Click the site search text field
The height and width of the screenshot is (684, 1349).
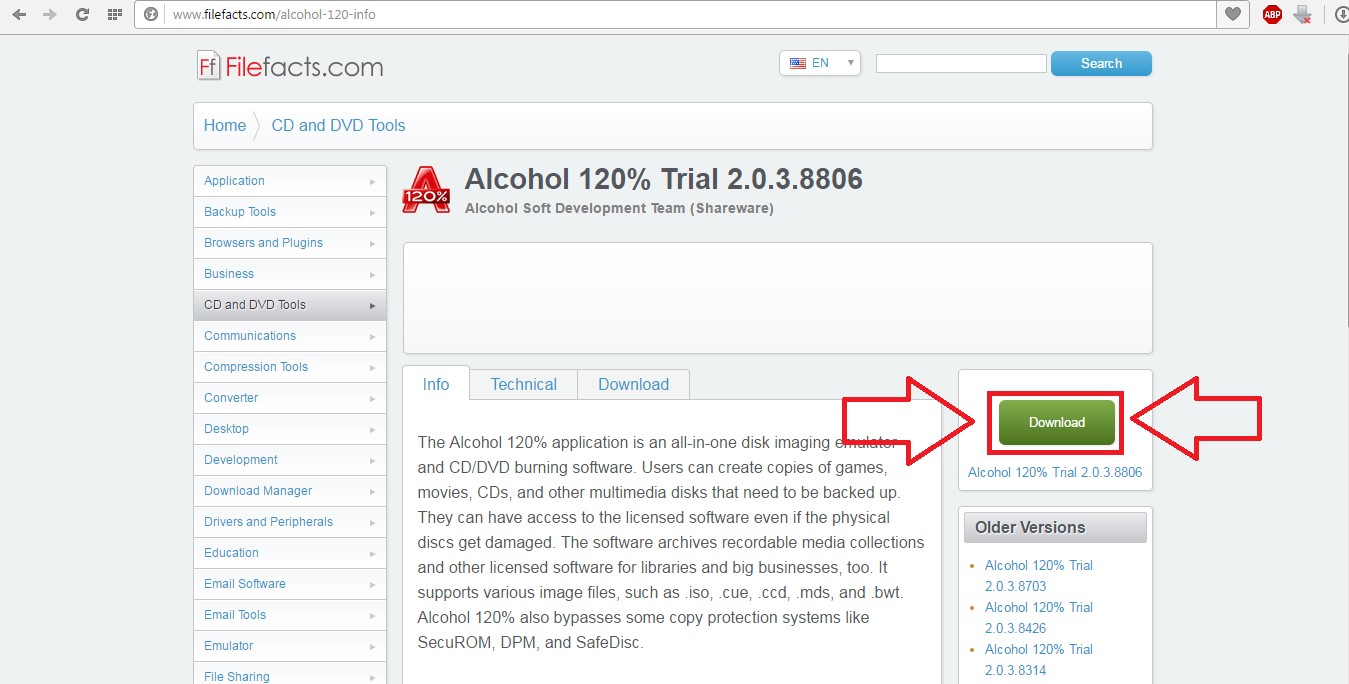click(x=961, y=63)
